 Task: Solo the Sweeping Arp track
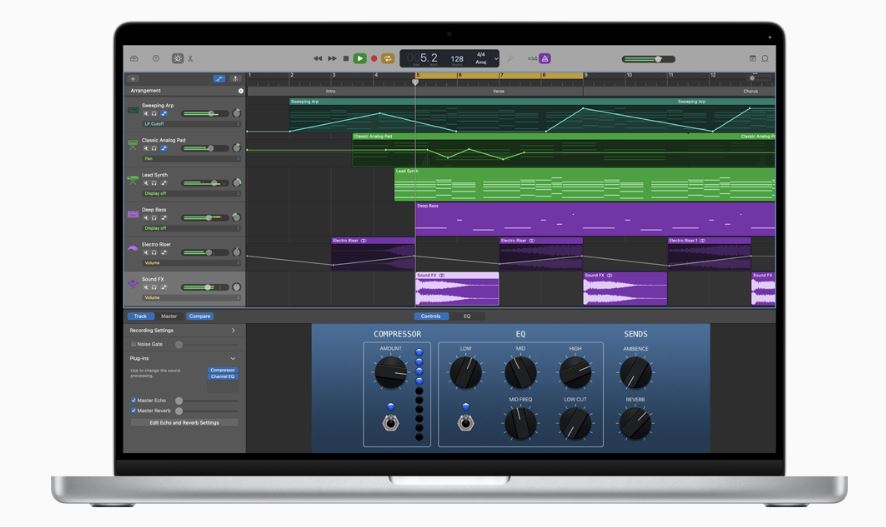pos(154,114)
